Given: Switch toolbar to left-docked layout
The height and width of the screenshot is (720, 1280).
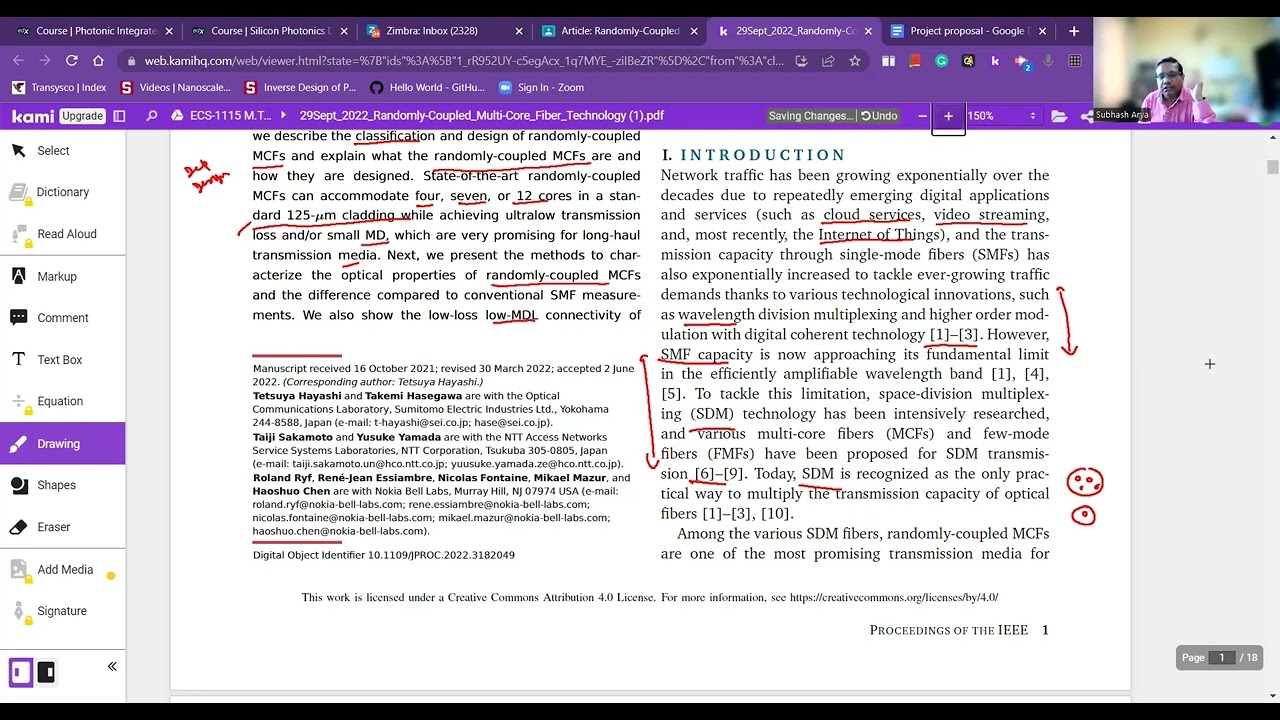Looking at the screenshot, I should point(20,672).
